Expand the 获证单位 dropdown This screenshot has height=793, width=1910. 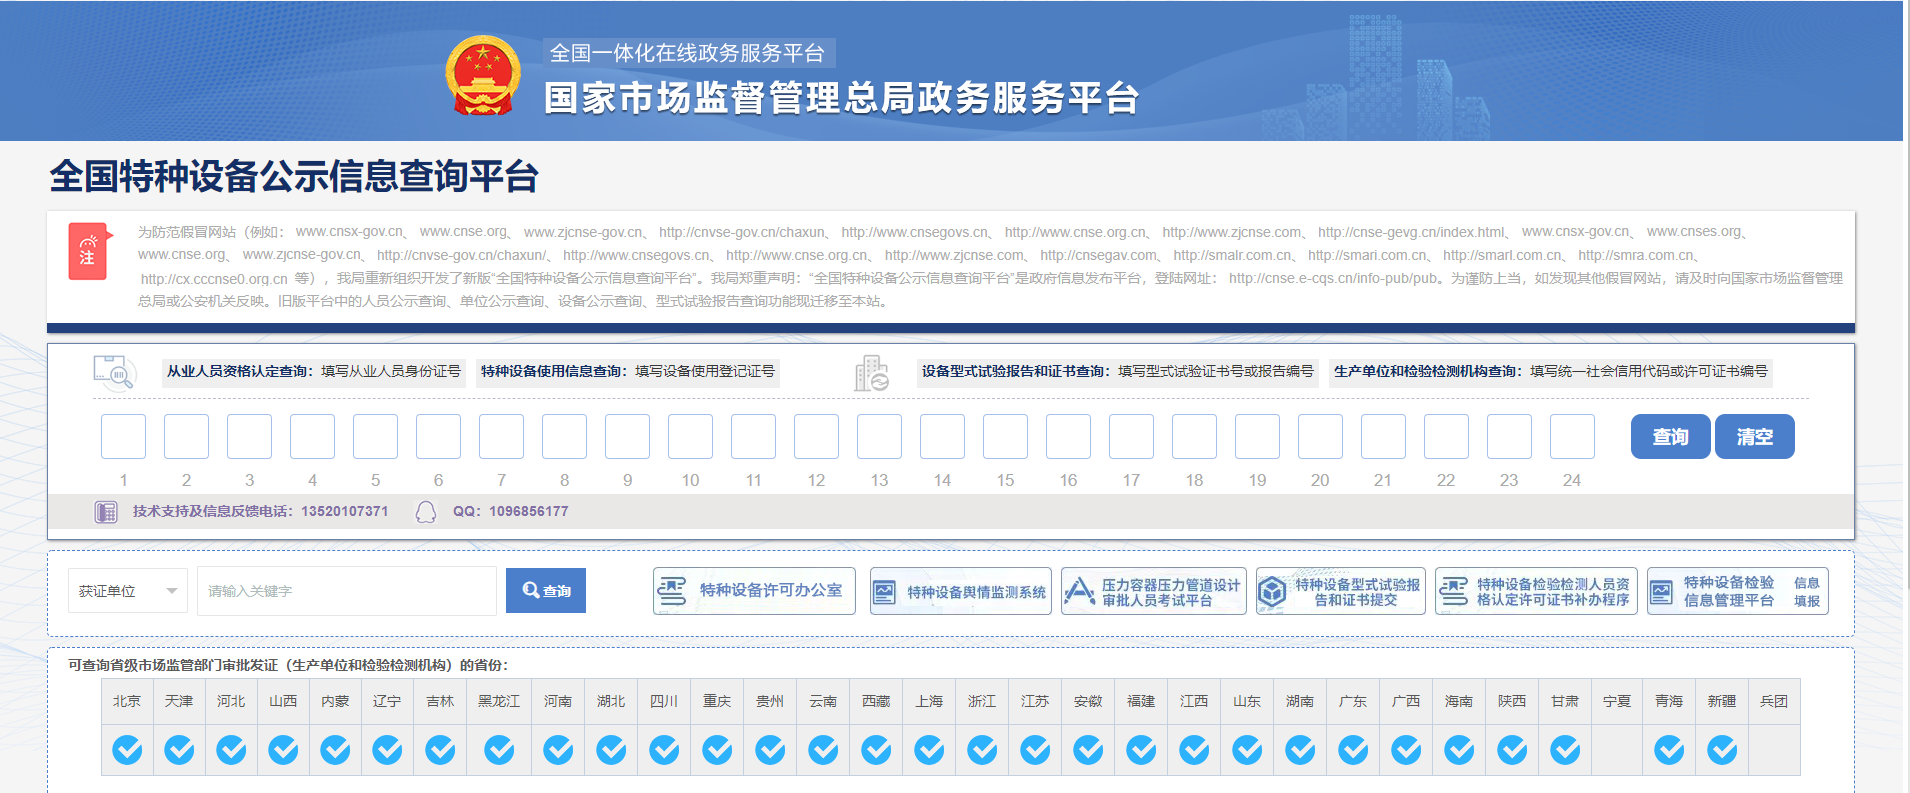pos(128,591)
